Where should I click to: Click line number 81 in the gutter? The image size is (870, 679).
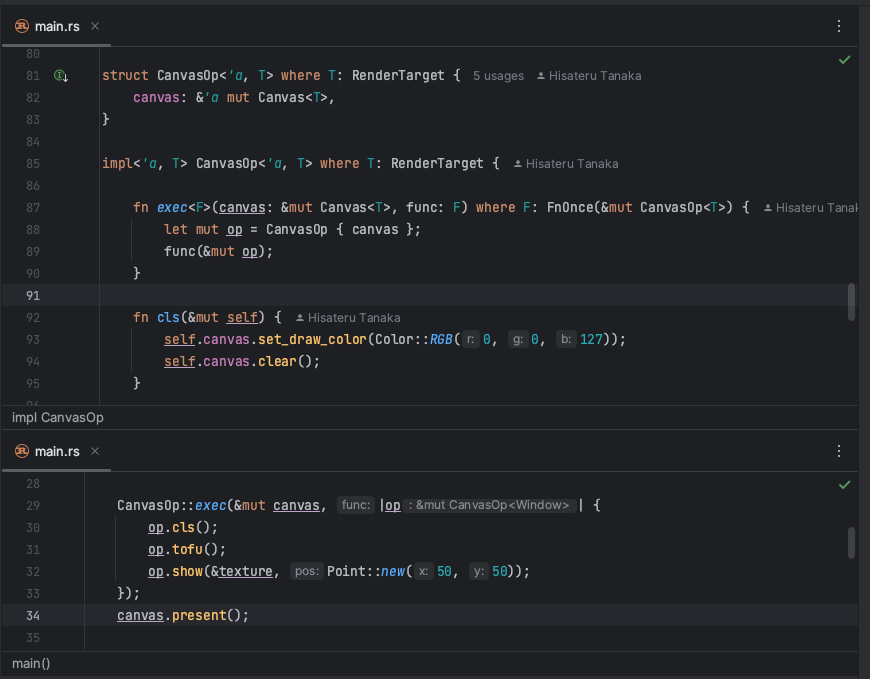tap(33, 75)
